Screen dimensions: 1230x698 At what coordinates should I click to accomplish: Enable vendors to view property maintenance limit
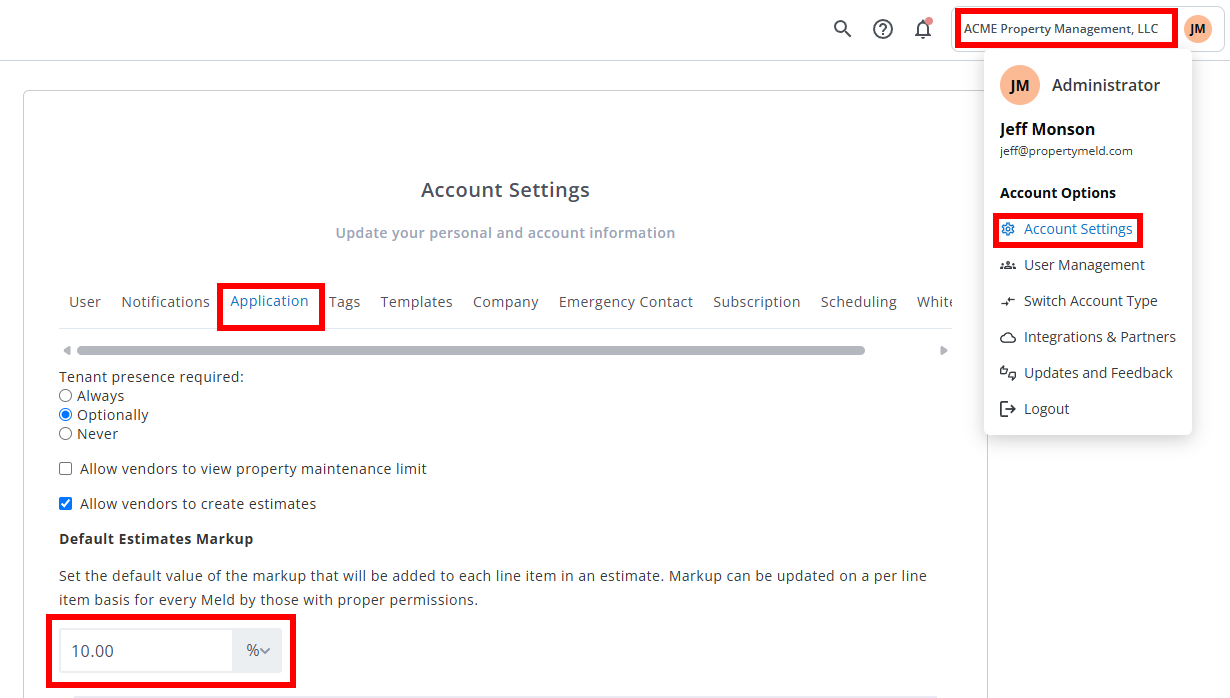[66, 469]
